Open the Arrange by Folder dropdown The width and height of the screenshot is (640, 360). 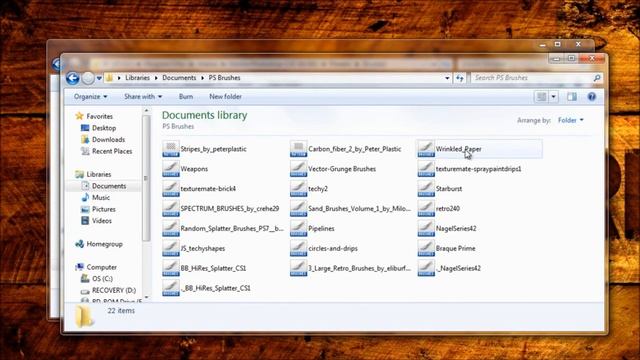pos(571,120)
